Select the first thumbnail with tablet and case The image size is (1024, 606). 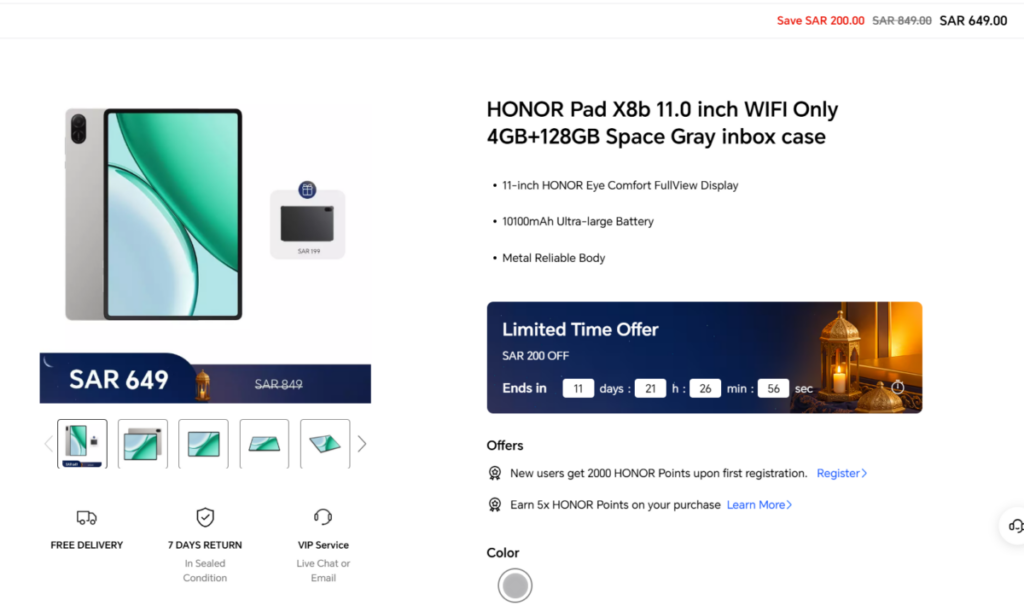(82, 444)
